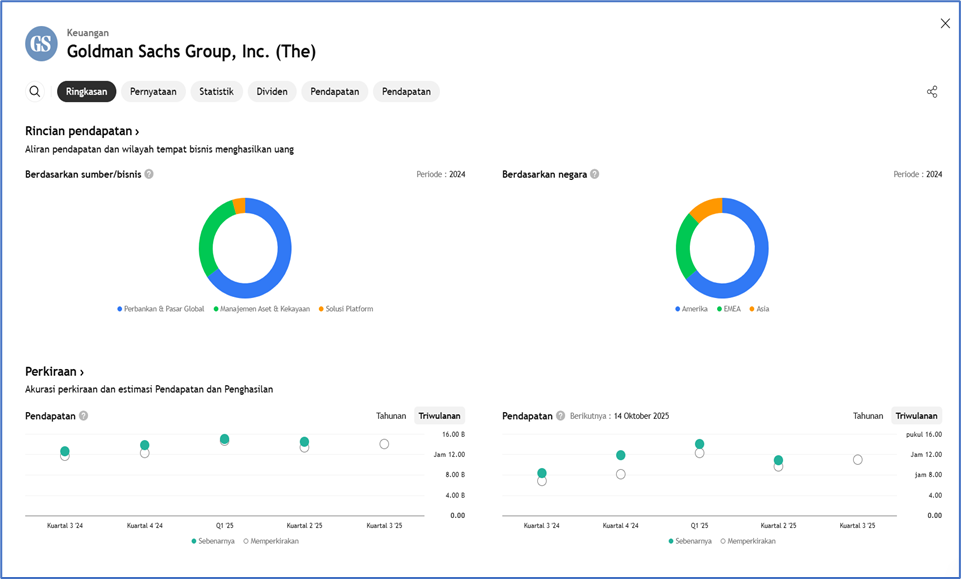
Task: Close the Keuangan panel with X
Action: [x=945, y=24]
